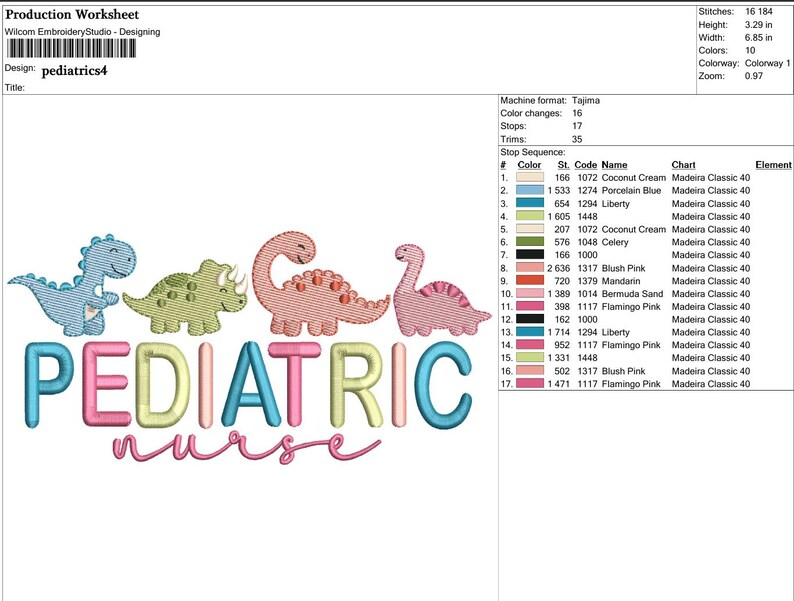The height and width of the screenshot is (601, 794).
Task: Click the Chart column header
Action: click(x=683, y=165)
